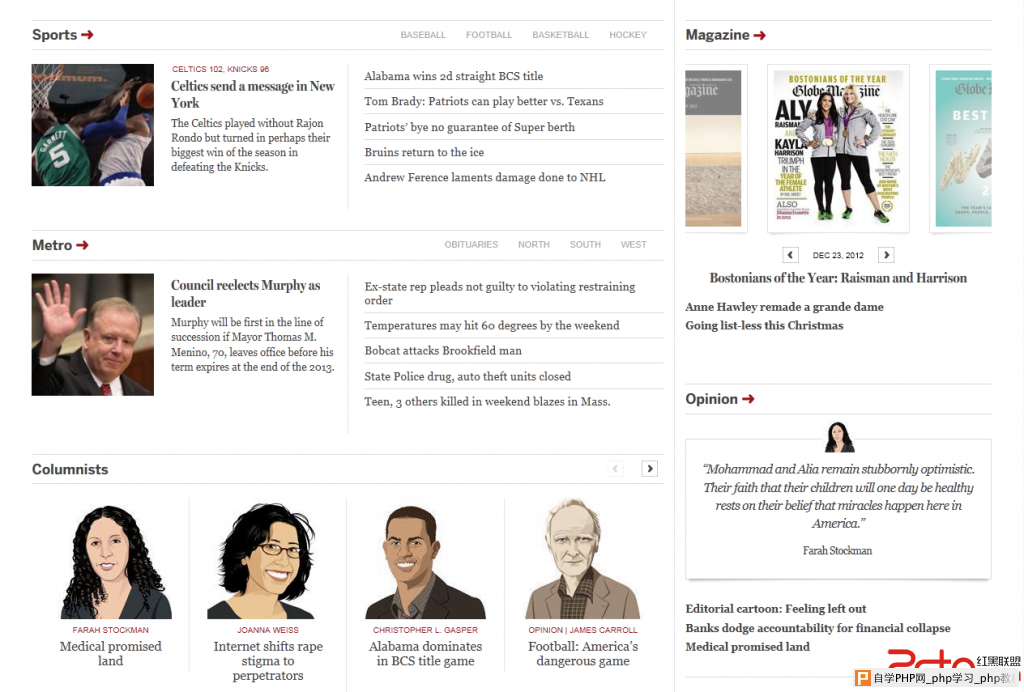Open Bostonians of the Year magazine cover

(838, 148)
